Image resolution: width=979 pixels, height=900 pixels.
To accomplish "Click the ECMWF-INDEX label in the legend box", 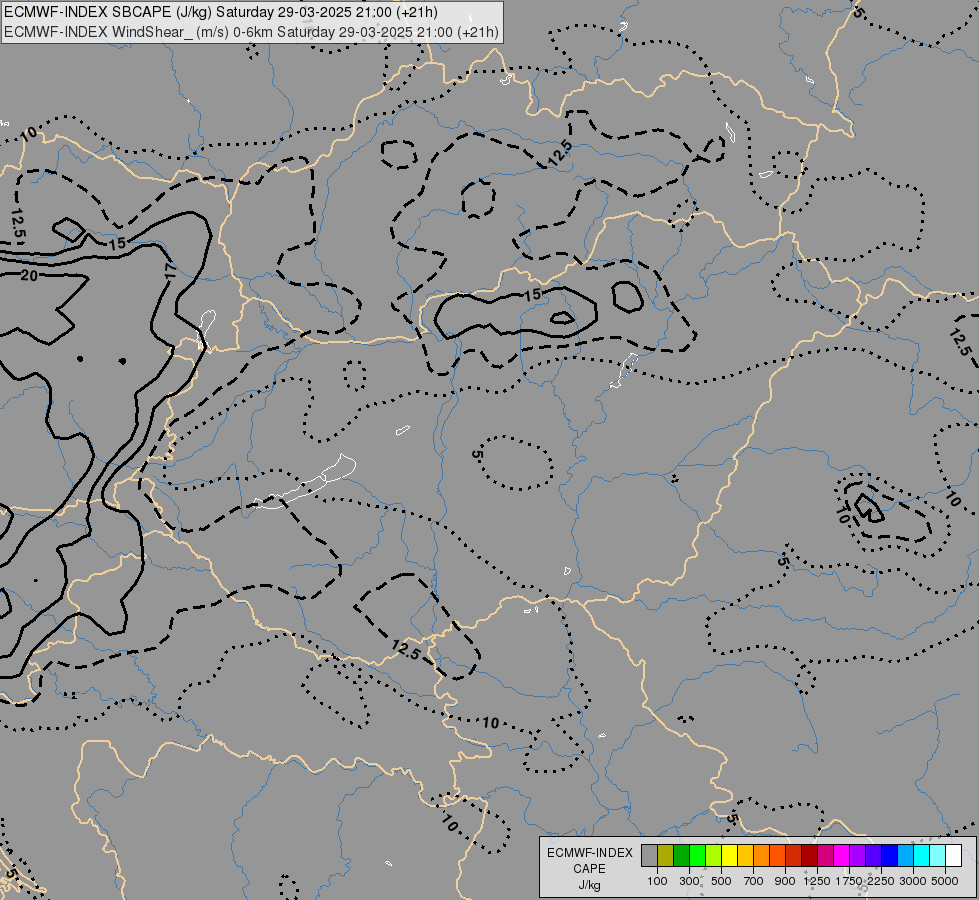I will tap(589, 853).
